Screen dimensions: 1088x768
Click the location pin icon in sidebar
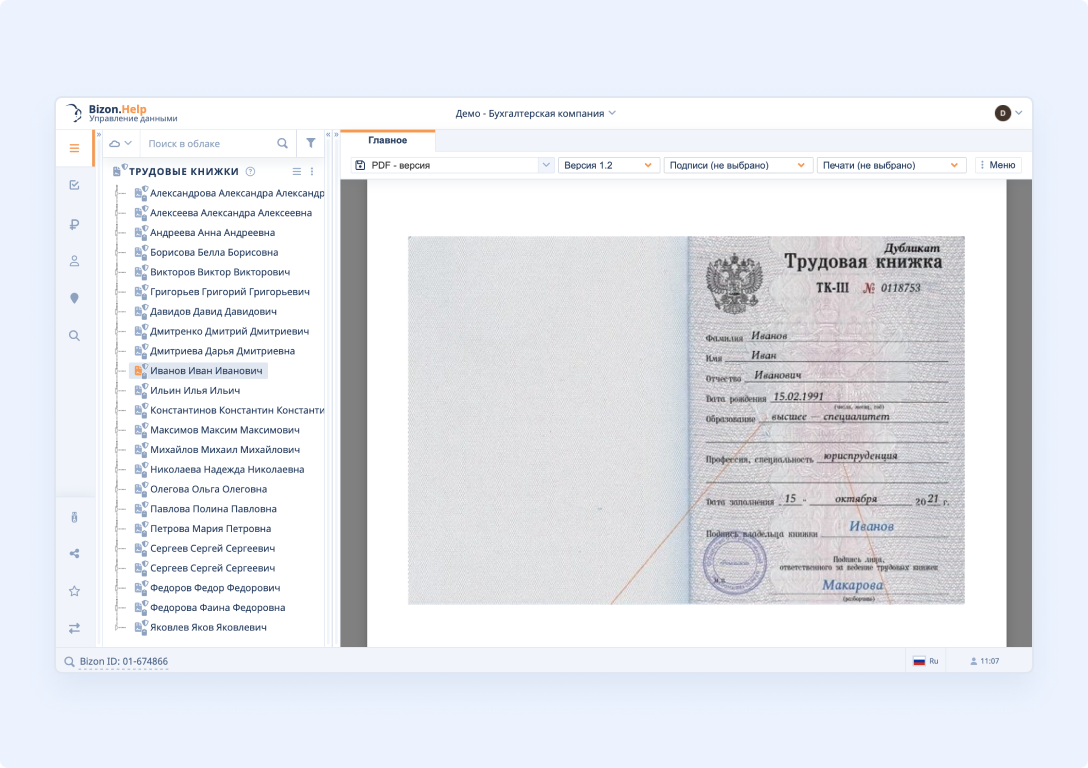tap(74, 298)
